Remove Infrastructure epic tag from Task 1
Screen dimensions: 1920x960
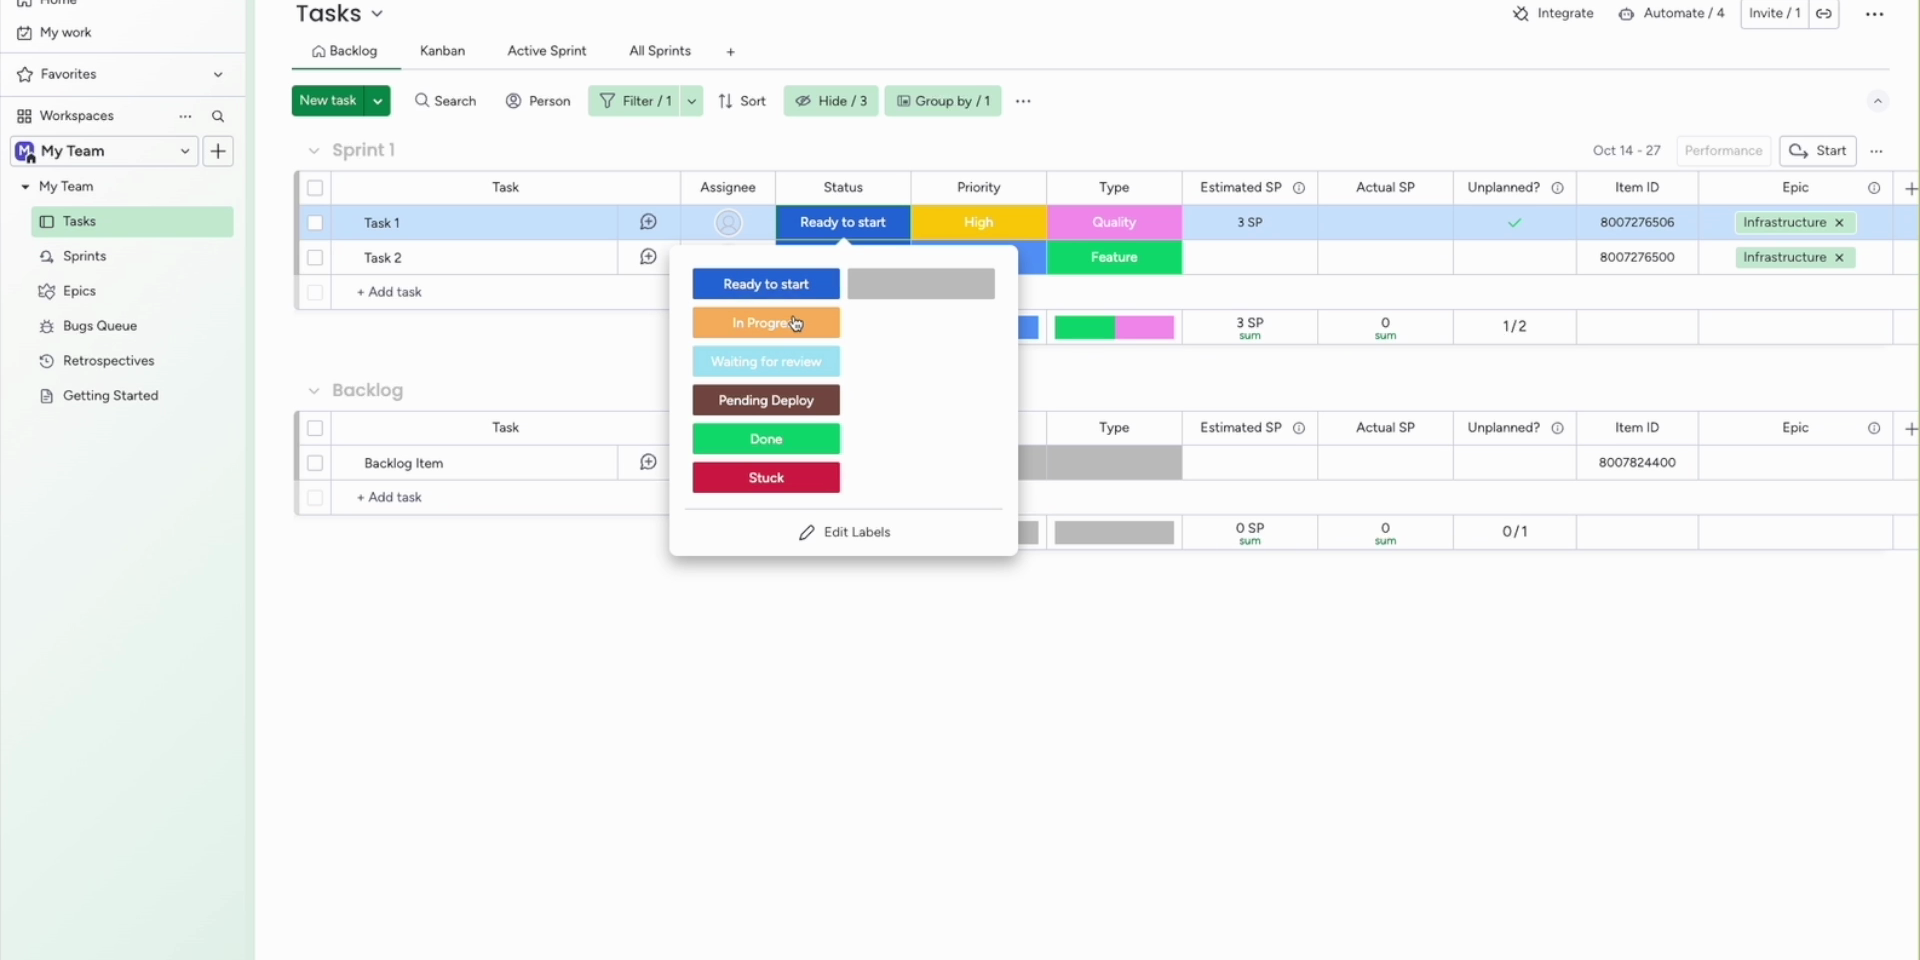[1839, 223]
